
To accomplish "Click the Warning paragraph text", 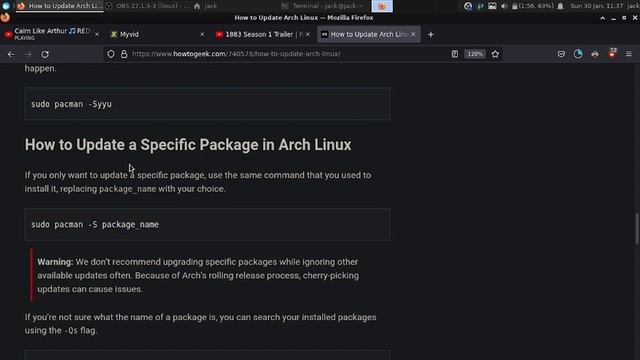I will click(x=198, y=275).
